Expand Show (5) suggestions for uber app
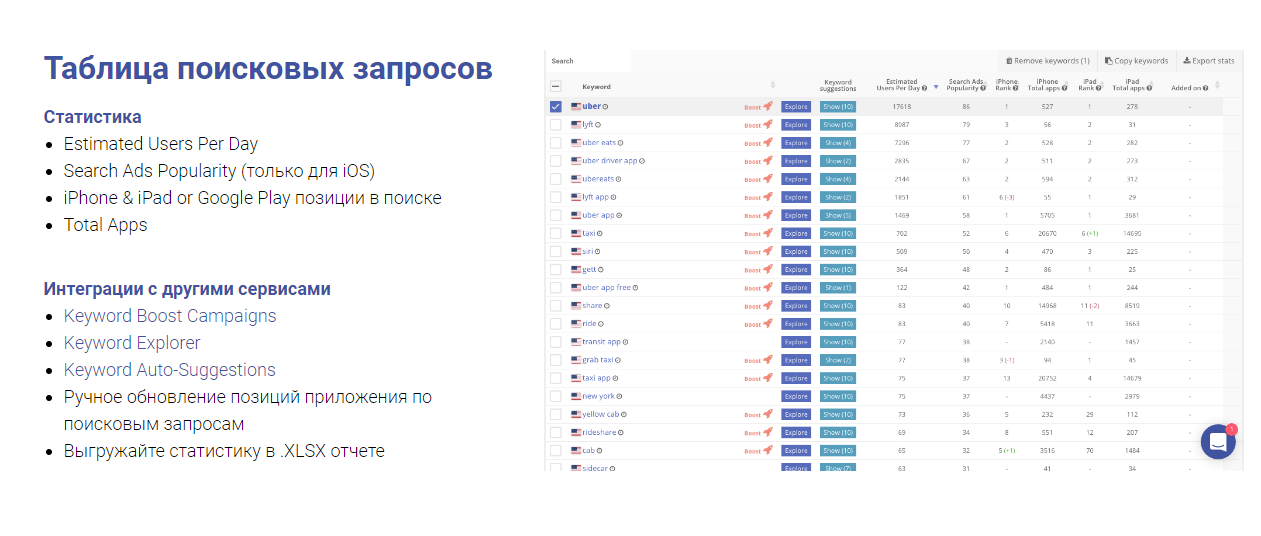This screenshot has height=536, width=1261. (837, 215)
